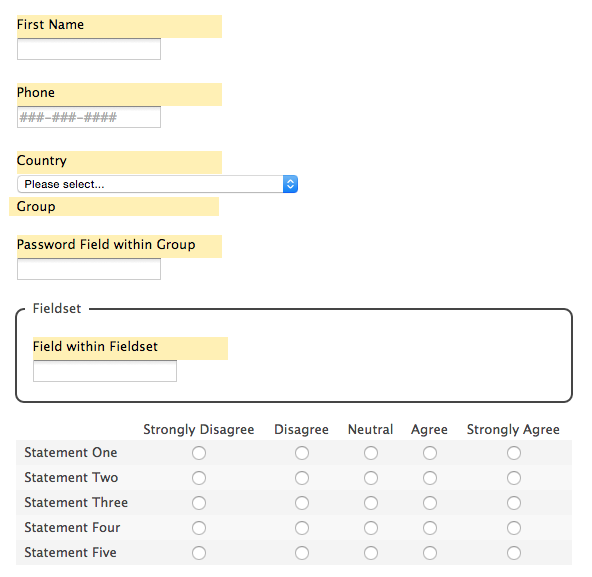Click the blue arrow stepper on Country dropdown

290,184
